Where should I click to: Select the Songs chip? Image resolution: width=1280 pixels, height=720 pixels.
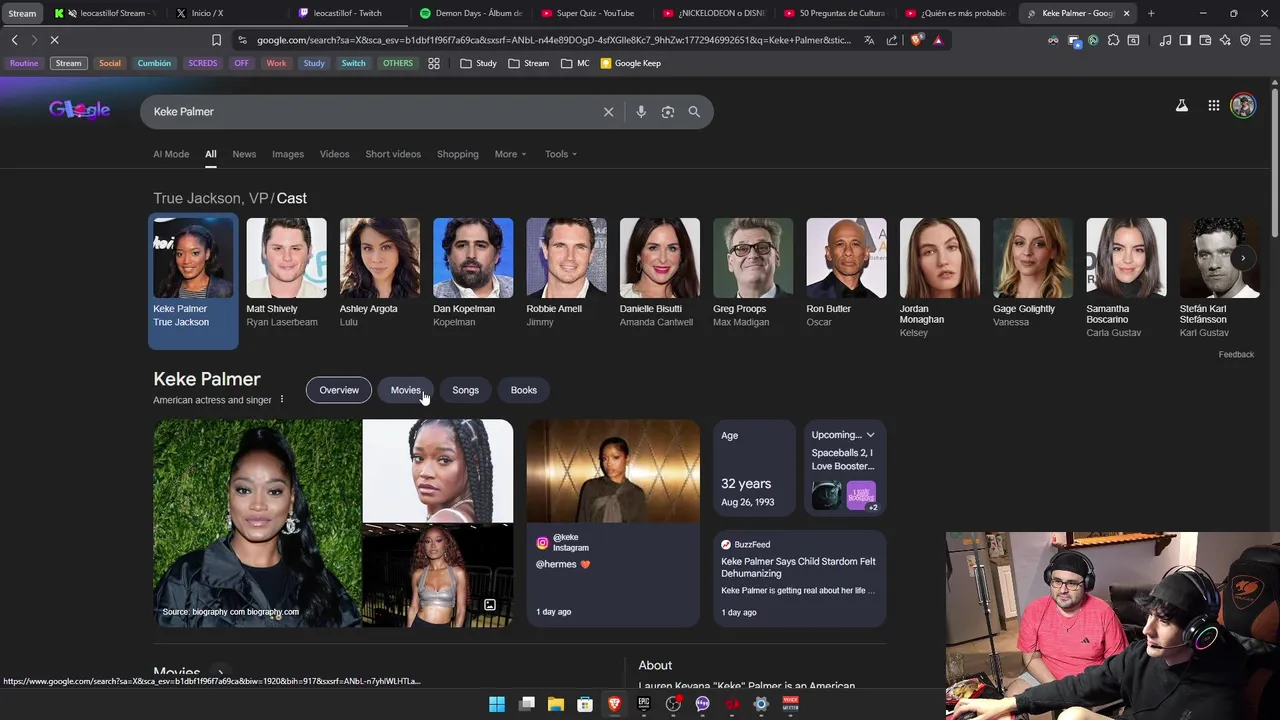click(465, 390)
